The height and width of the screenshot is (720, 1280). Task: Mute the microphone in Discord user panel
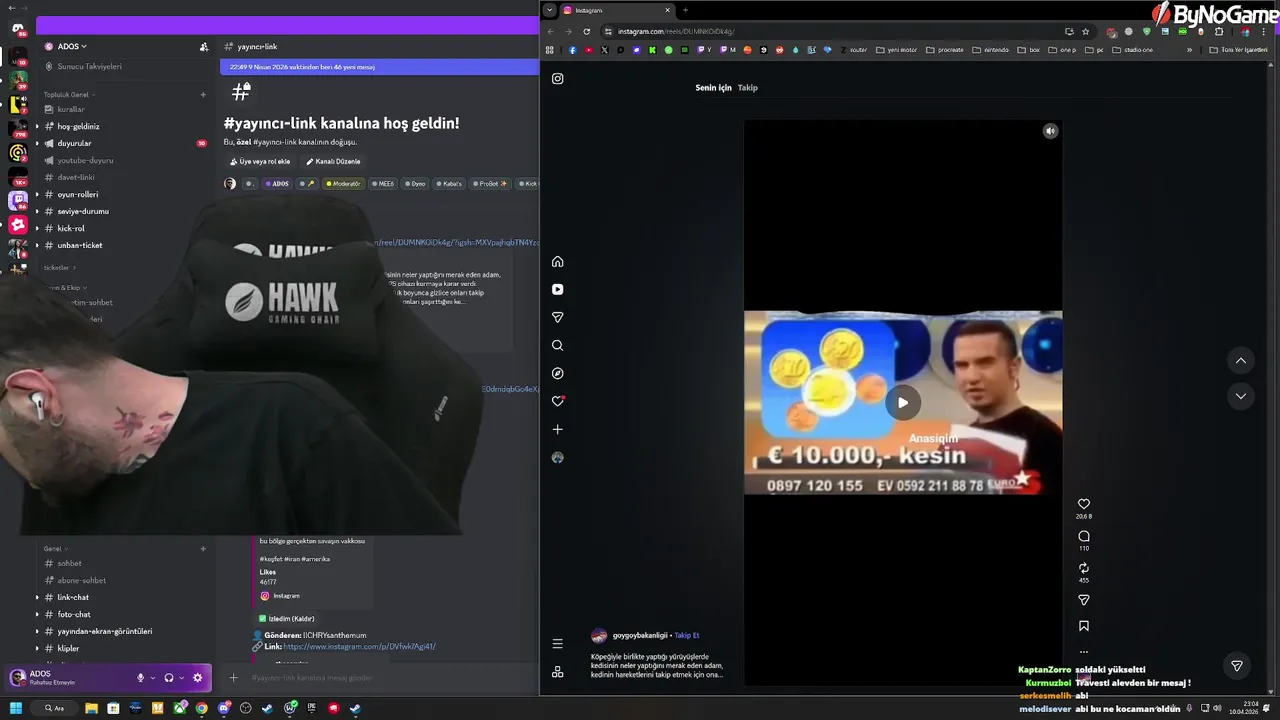(x=140, y=678)
